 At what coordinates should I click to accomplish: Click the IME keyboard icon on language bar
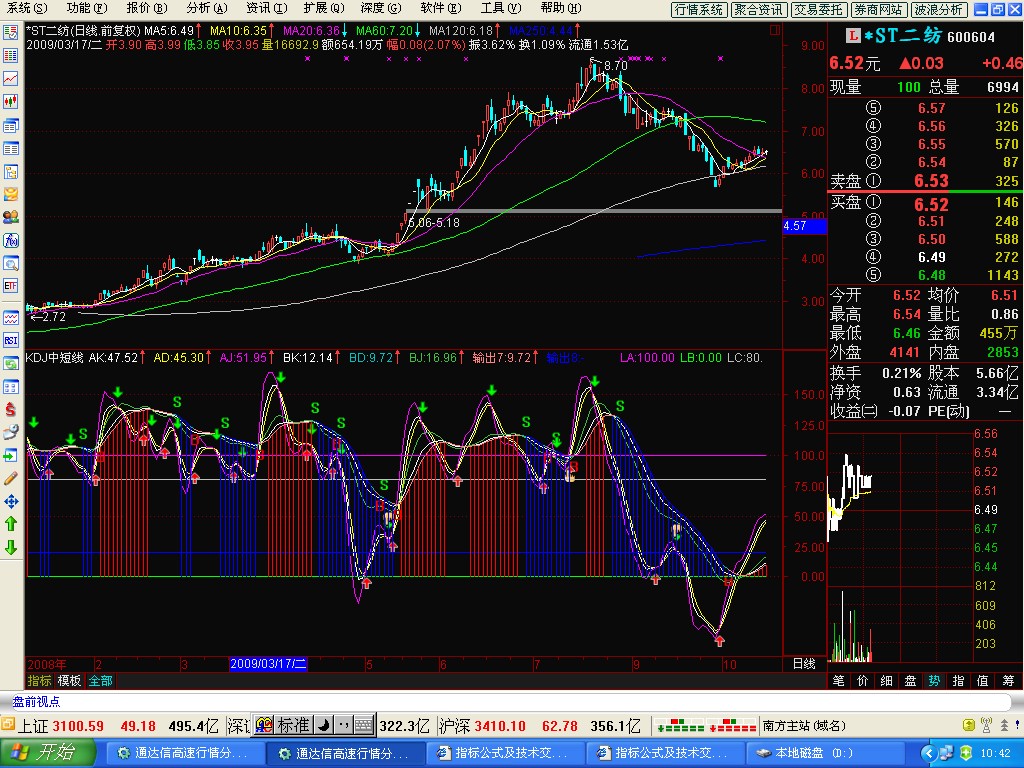[364, 725]
